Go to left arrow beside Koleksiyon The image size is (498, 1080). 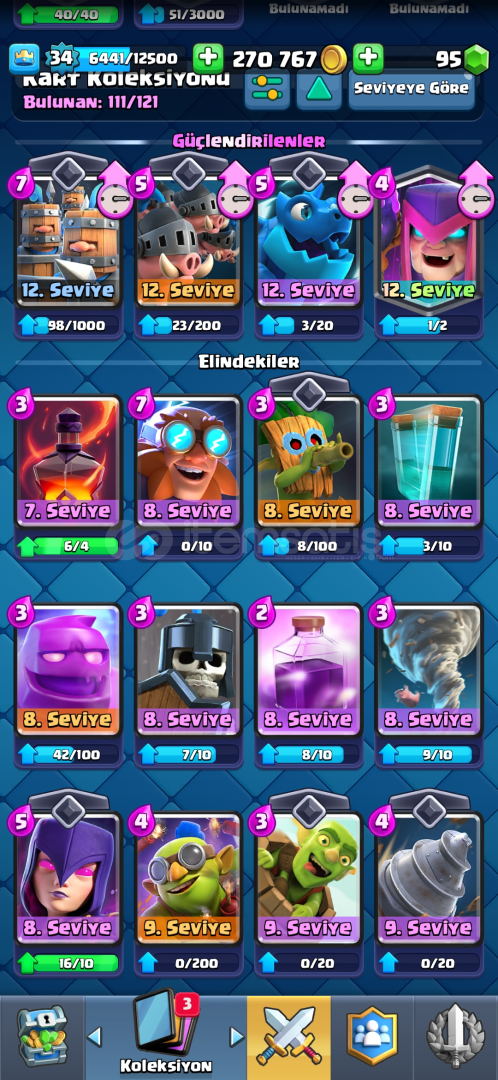(x=95, y=1036)
